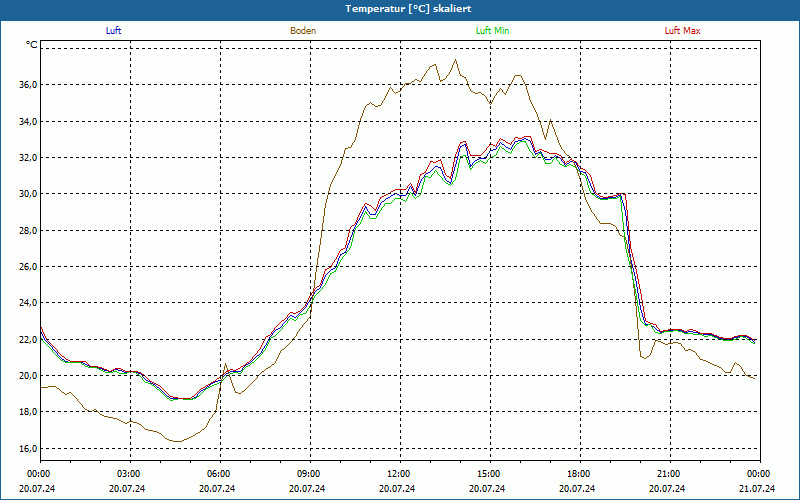Viewport: 800px width, 500px height.
Task: Click the 21:00 time label
Action: pos(670,474)
